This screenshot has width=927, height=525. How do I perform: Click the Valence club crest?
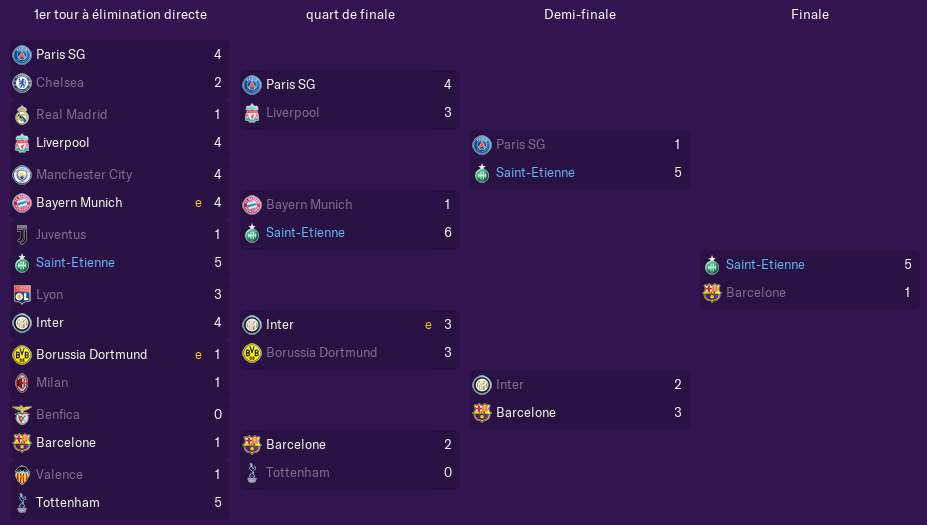point(22,475)
